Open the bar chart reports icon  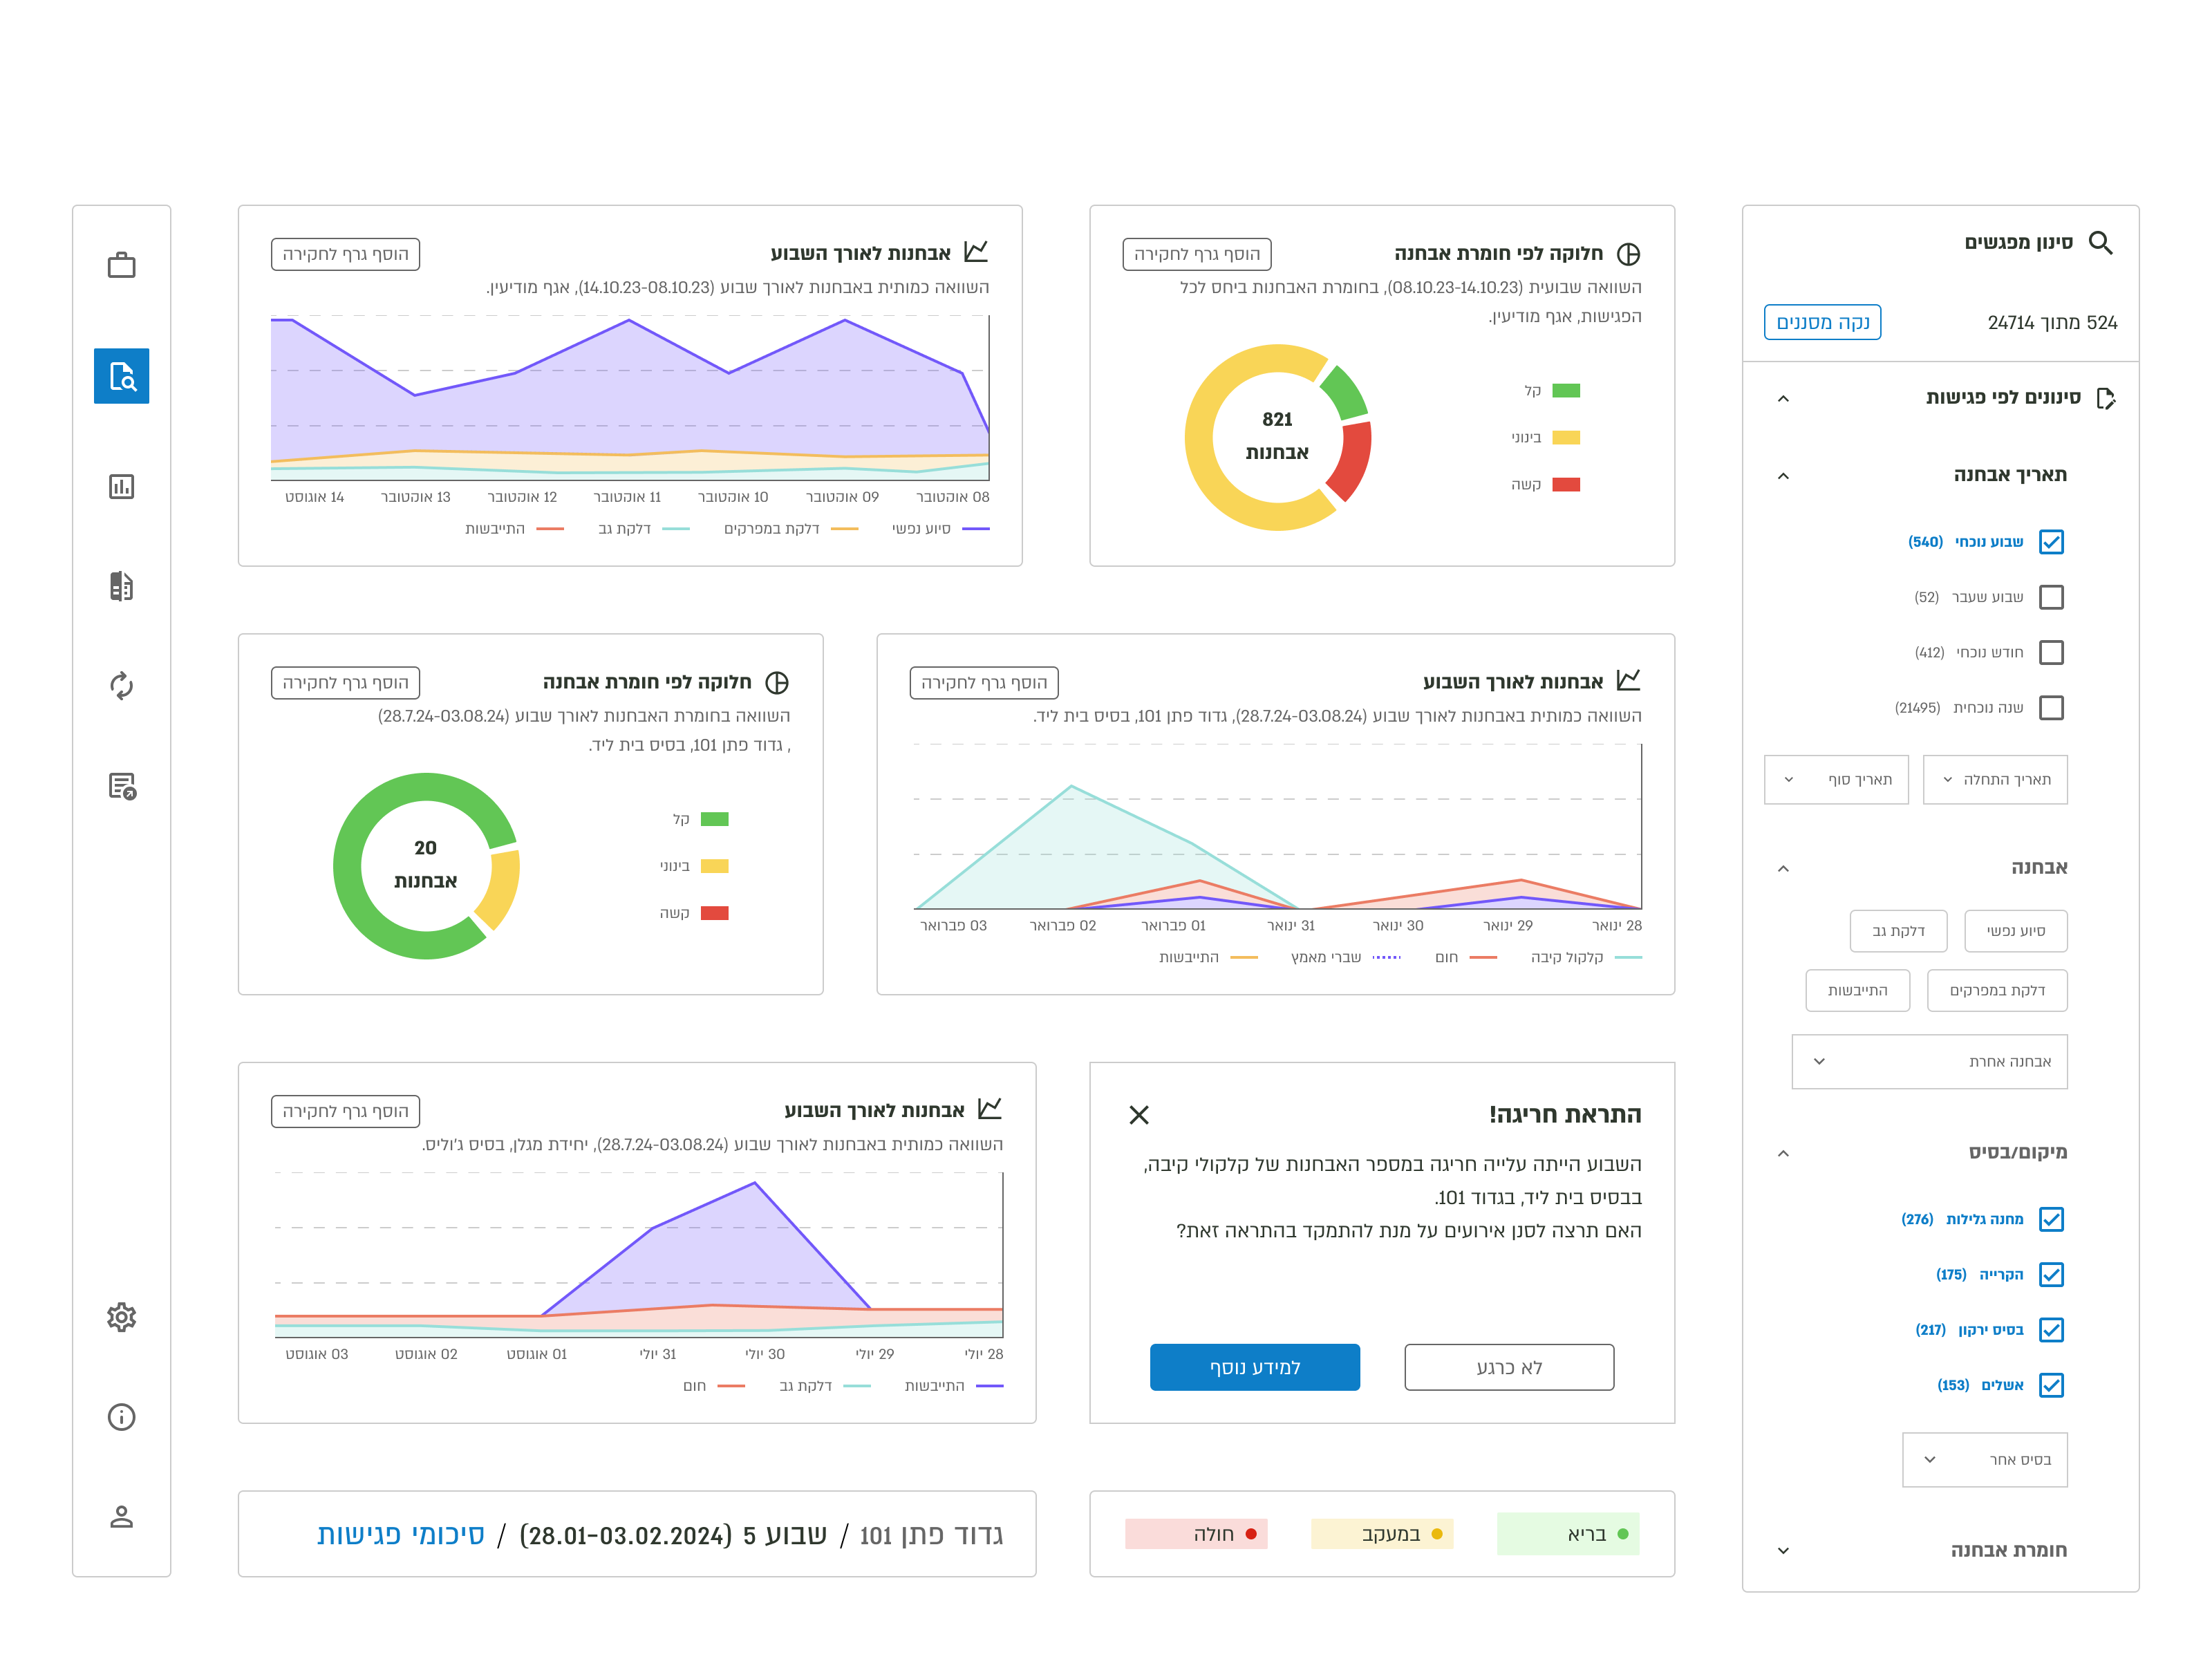click(121, 487)
